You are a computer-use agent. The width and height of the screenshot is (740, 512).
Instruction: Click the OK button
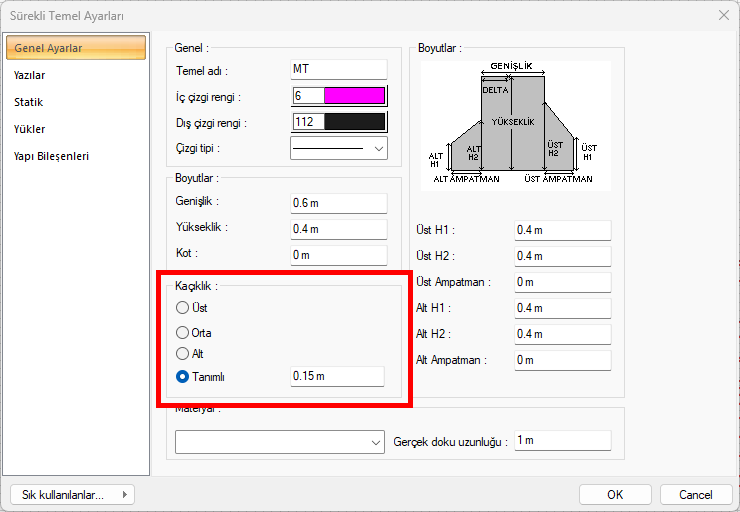coord(615,494)
